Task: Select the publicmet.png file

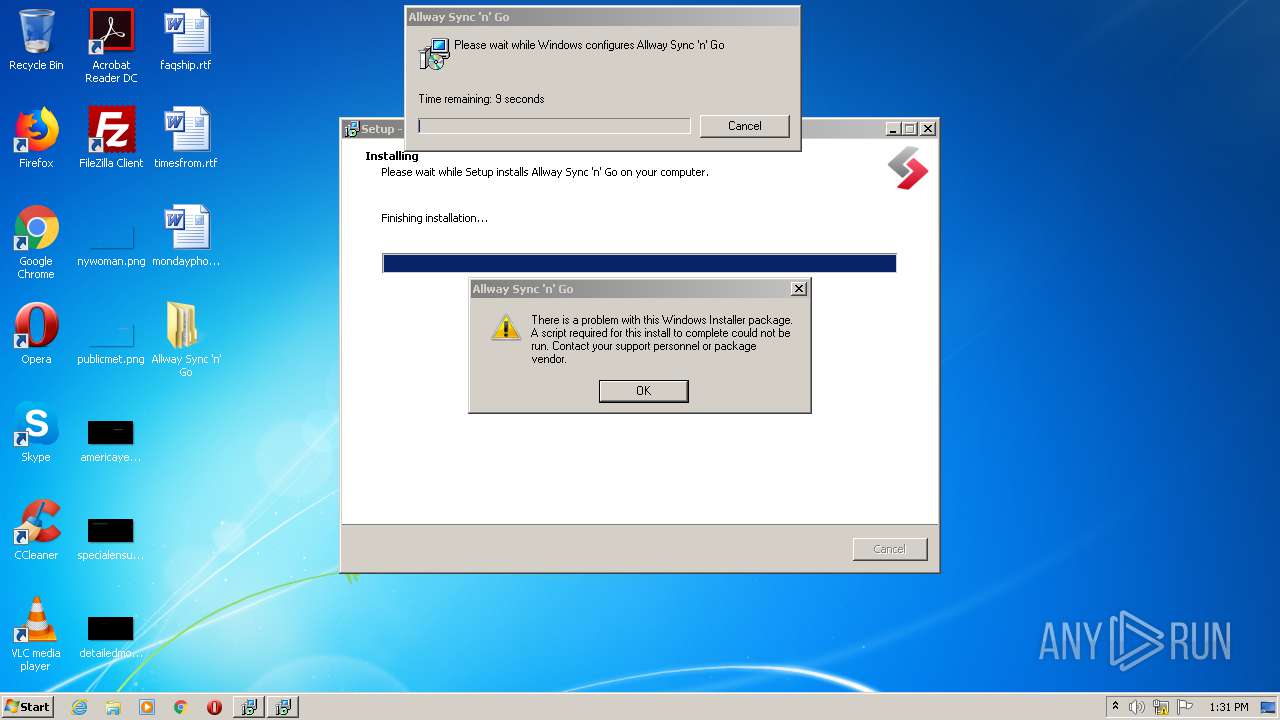Action: 111,343
